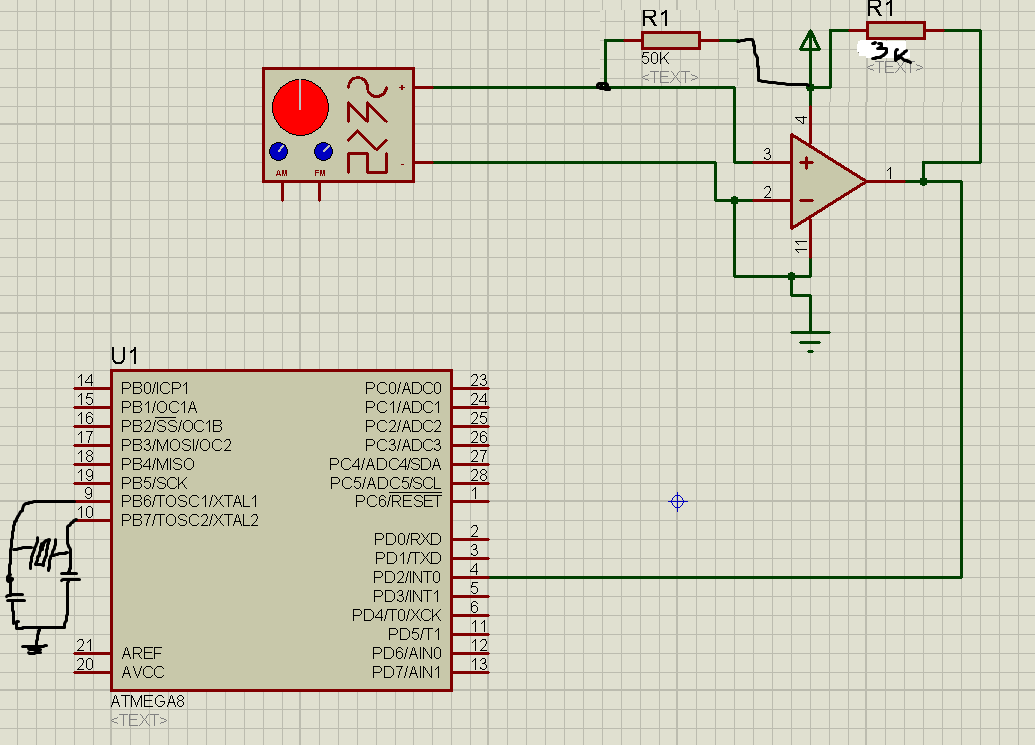Click the red dial on the signal generator
The height and width of the screenshot is (745, 1035).
[x=300, y=106]
